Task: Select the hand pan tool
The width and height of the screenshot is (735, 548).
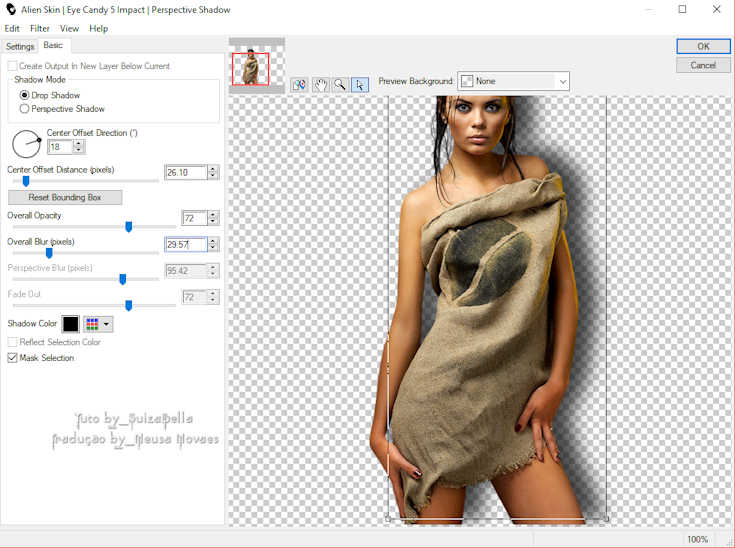Action: click(x=321, y=84)
